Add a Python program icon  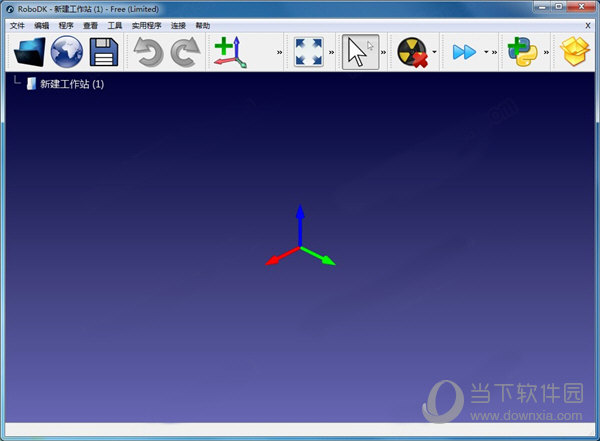point(522,52)
